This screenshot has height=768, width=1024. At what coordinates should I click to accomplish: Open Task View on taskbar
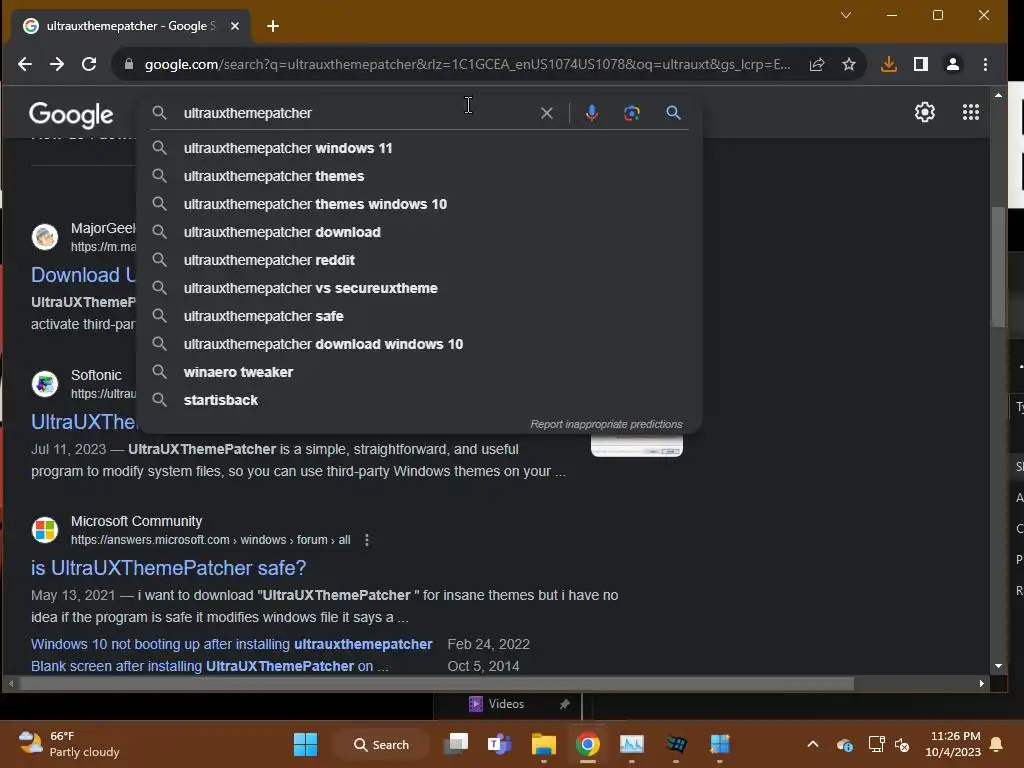(x=456, y=744)
